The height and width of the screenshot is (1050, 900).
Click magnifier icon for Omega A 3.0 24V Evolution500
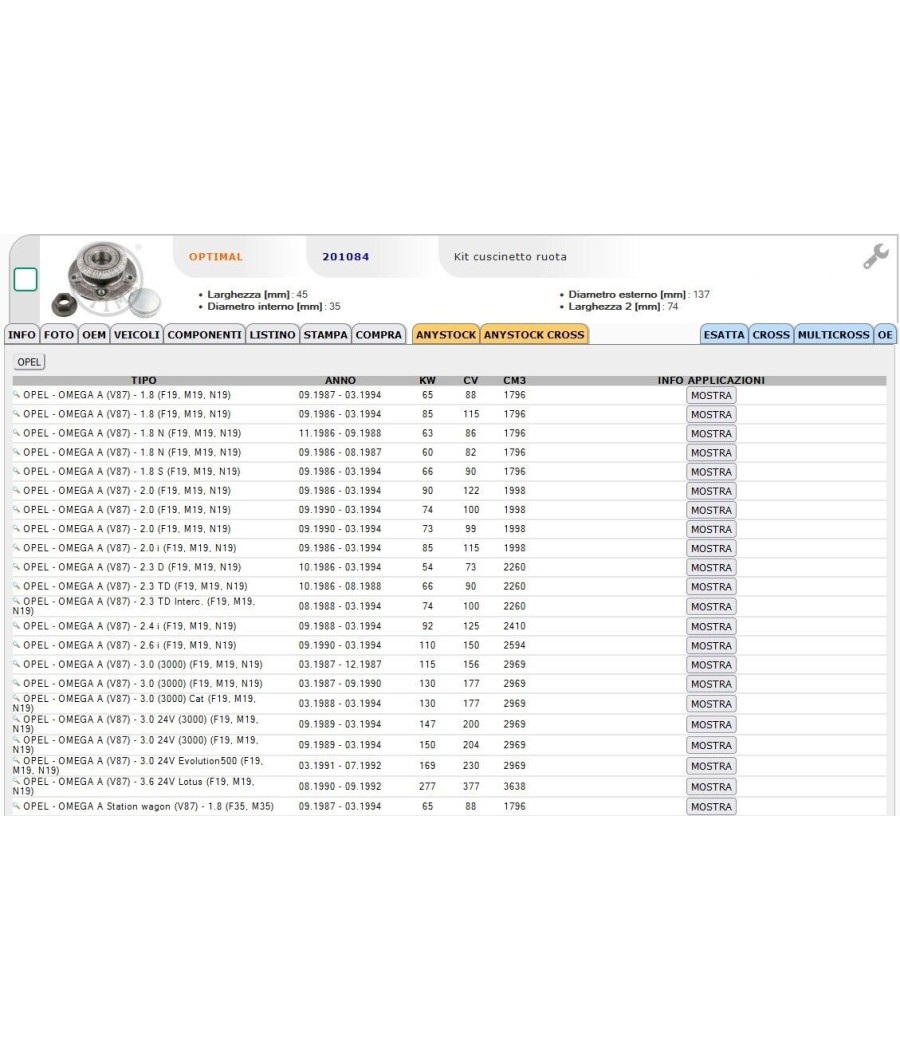click(x=17, y=761)
